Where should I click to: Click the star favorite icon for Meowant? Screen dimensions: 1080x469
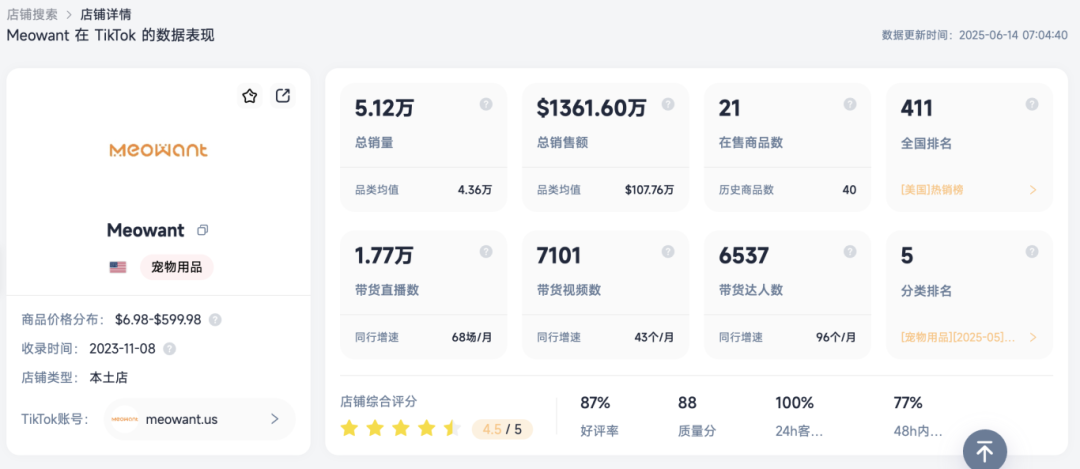coord(250,96)
